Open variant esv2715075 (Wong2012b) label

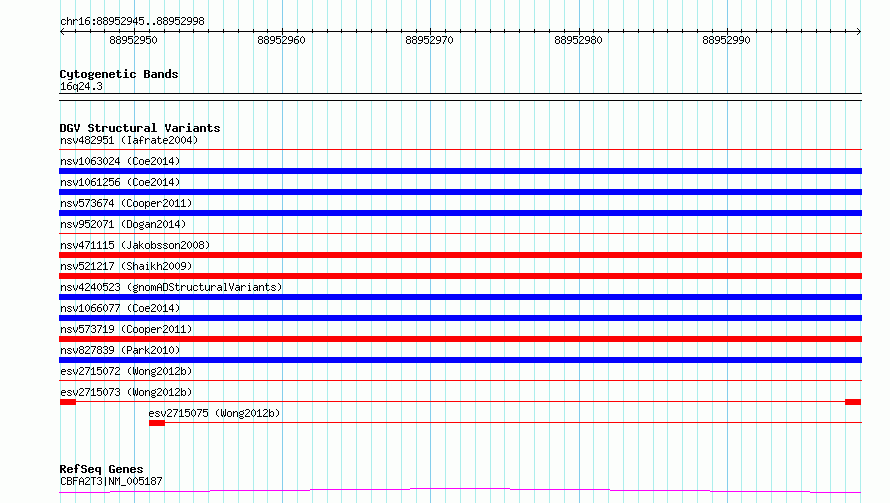(215, 413)
